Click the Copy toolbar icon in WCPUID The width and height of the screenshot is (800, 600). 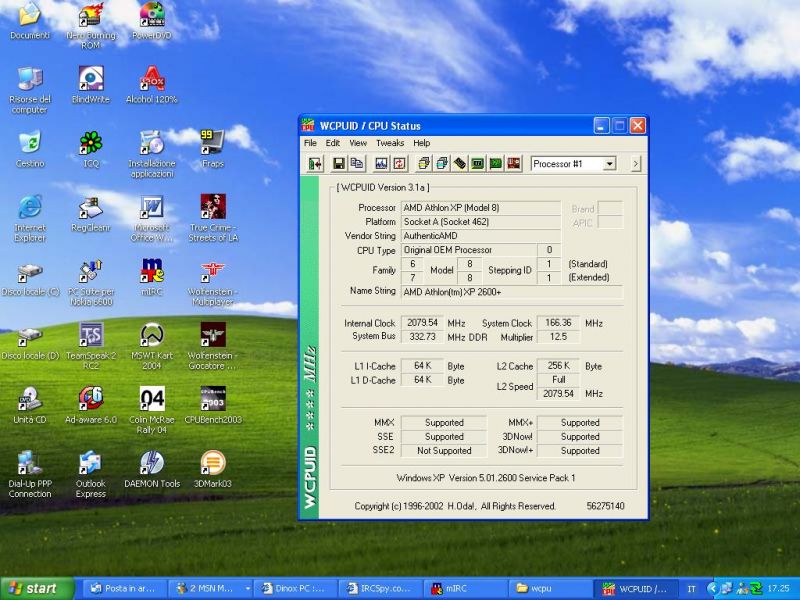[x=357, y=164]
